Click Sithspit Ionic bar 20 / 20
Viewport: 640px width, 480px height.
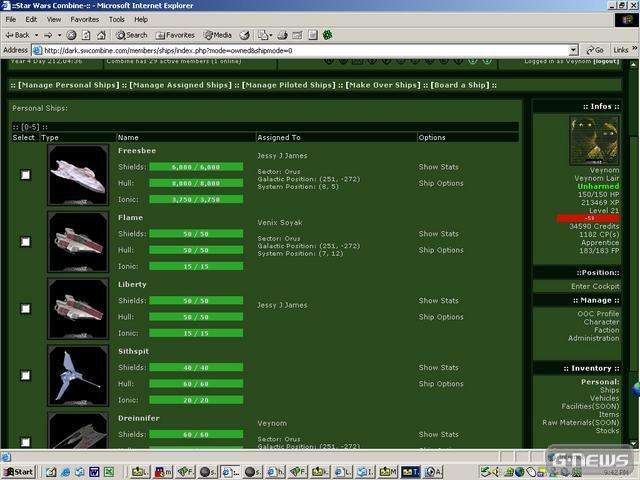pos(196,400)
